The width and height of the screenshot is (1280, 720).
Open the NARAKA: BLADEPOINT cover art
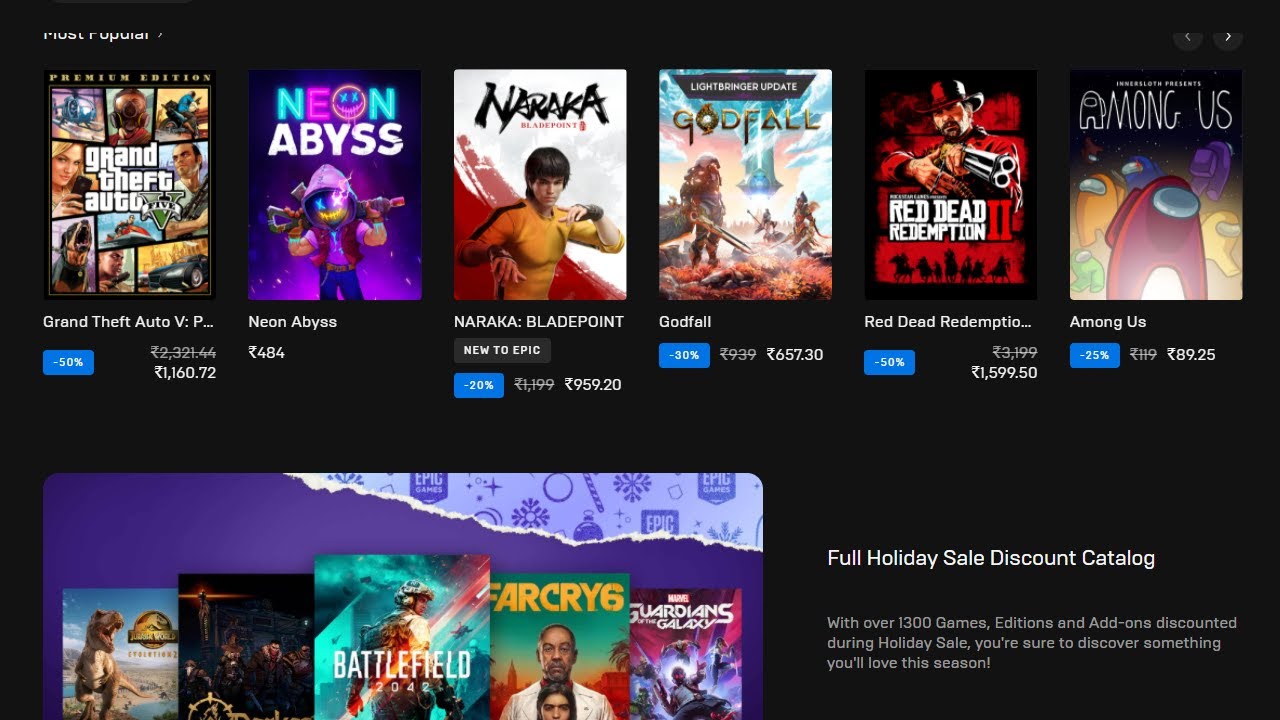coord(540,184)
